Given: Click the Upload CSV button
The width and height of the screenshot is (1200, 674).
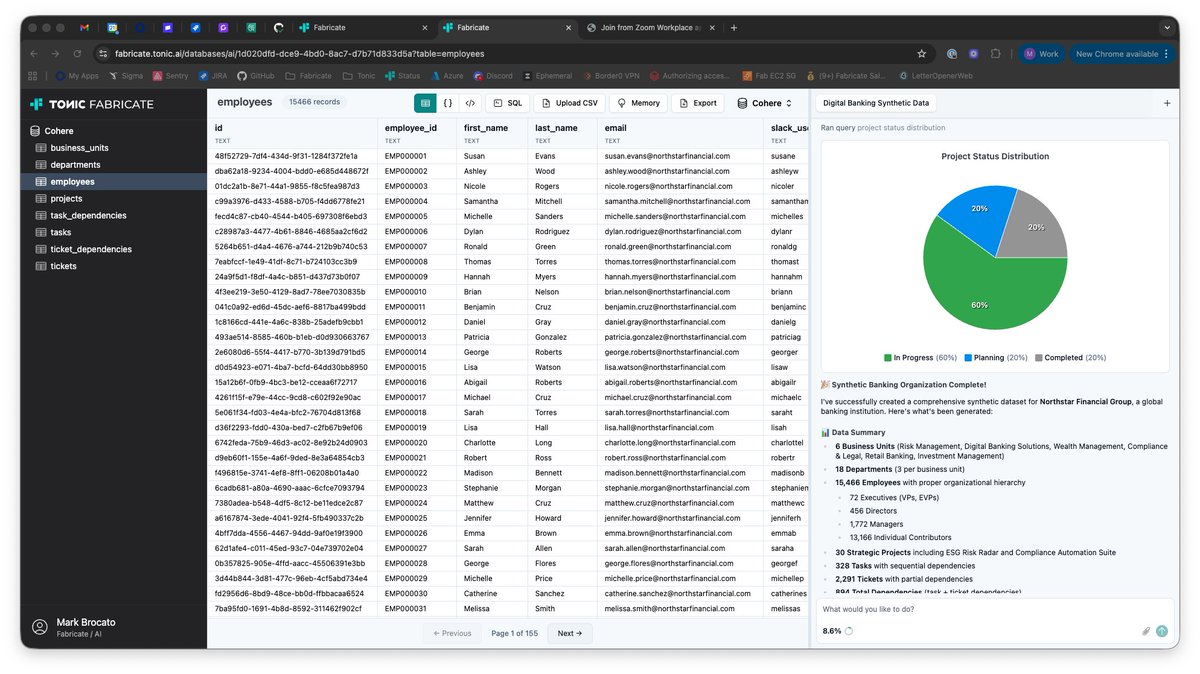Looking at the screenshot, I should [x=570, y=103].
